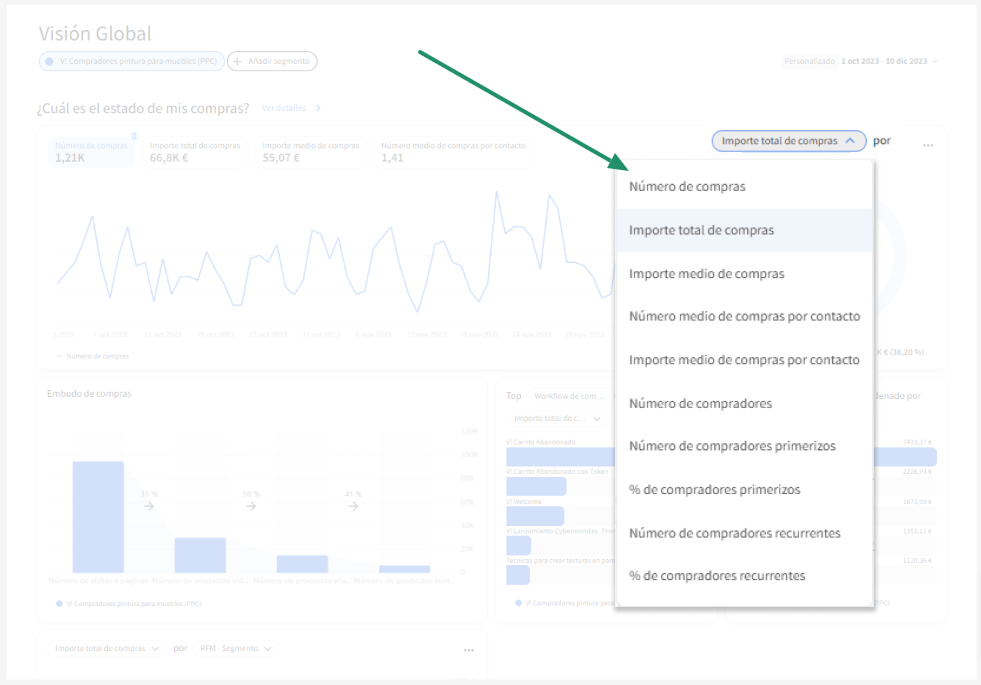Viewport: 981px width, 685px height.
Task: Select Importe medio de compras por contacto option
Action: pyautogui.click(x=745, y=360)
